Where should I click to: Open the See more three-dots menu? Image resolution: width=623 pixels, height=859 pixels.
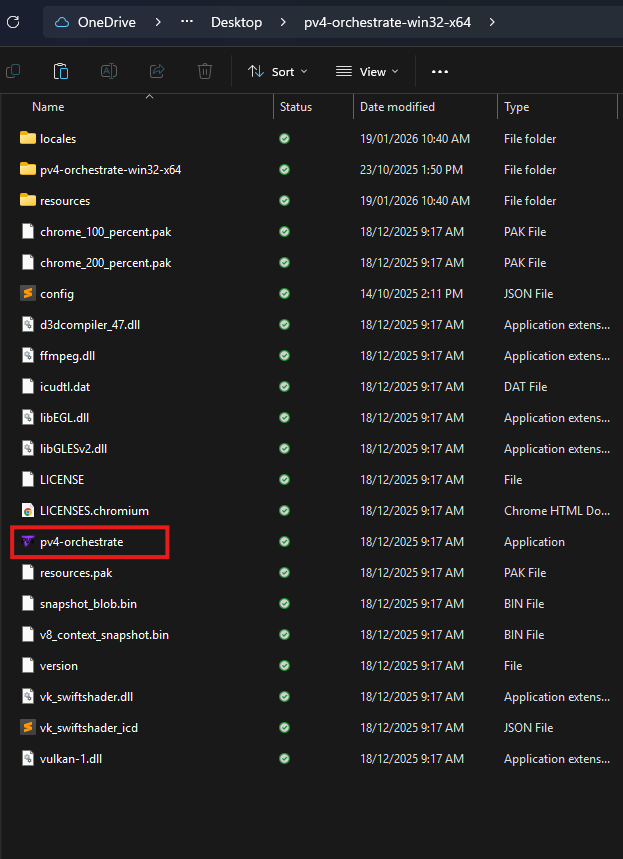point(440,72)
